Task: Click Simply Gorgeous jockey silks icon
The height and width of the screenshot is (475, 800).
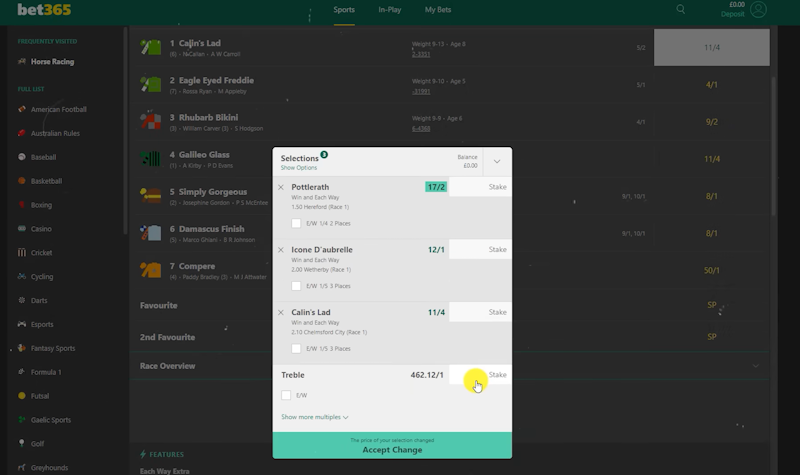Action: pyautogui.click(x=151, y=196)
